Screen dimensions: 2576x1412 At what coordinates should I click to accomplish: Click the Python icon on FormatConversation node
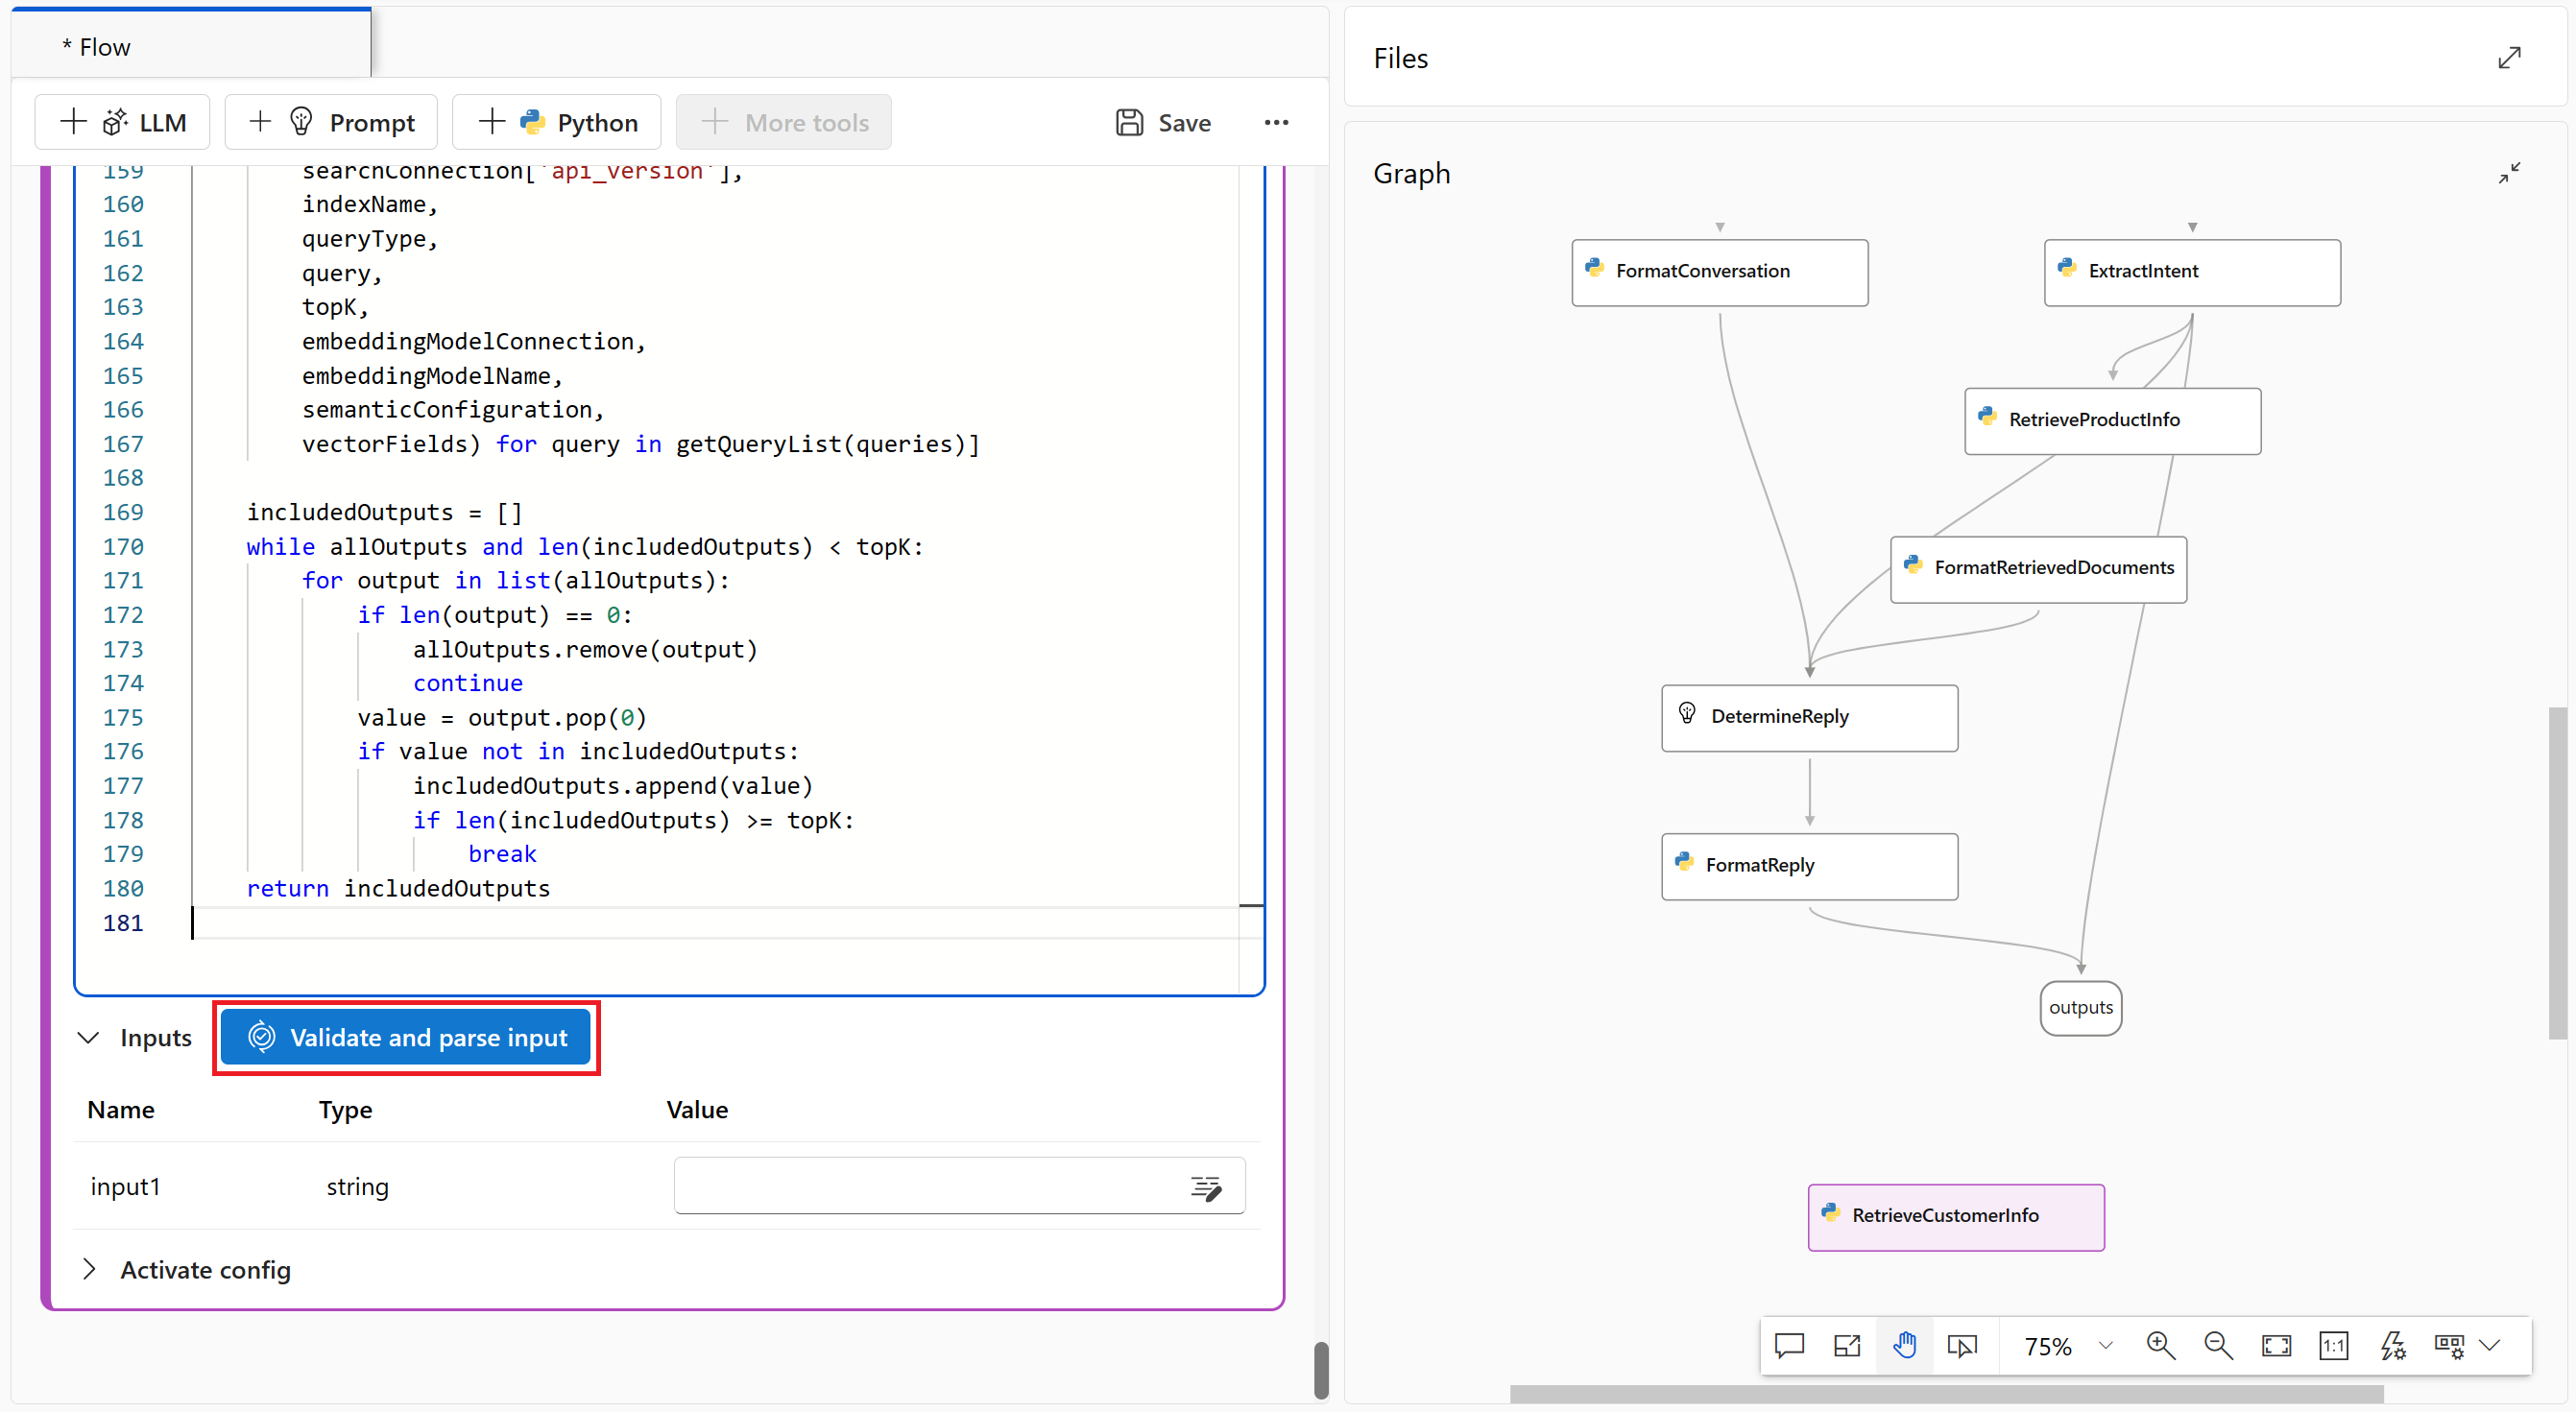1594,268
